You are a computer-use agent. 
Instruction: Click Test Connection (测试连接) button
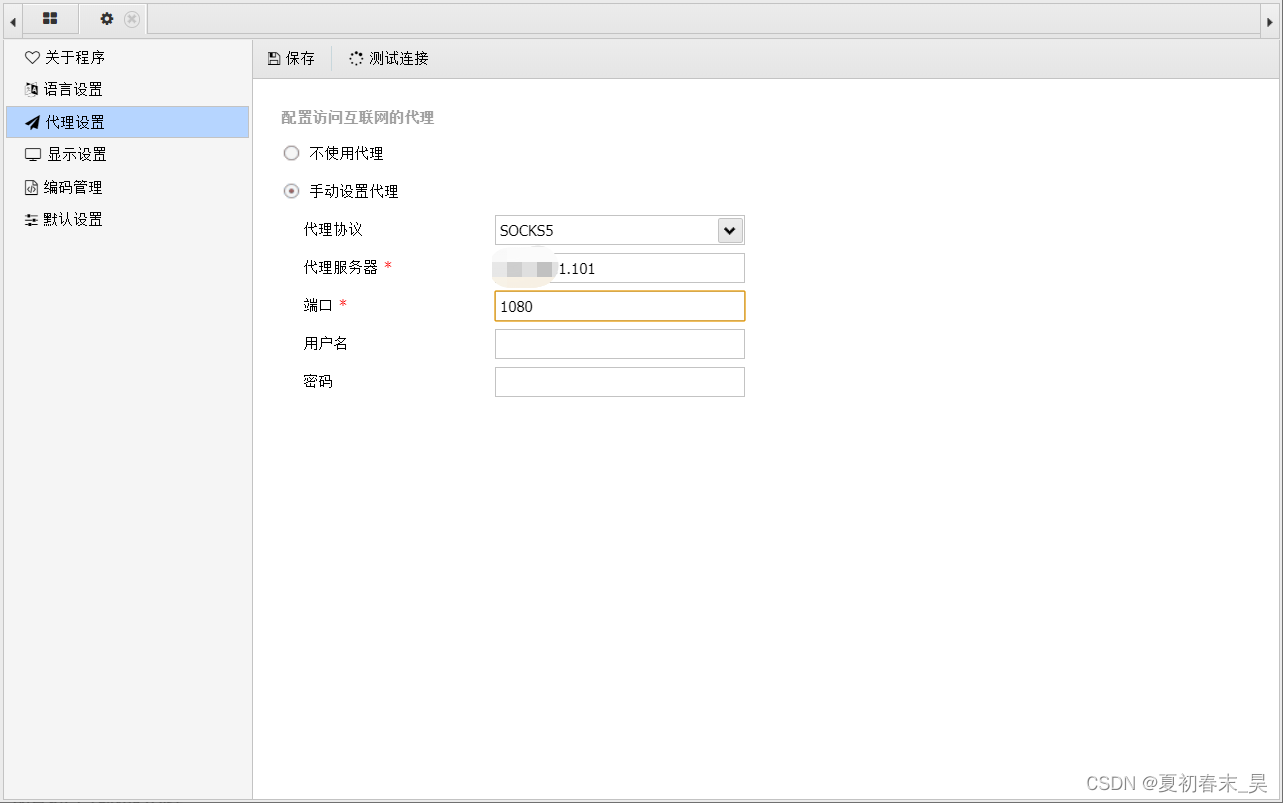pos(389,59)
